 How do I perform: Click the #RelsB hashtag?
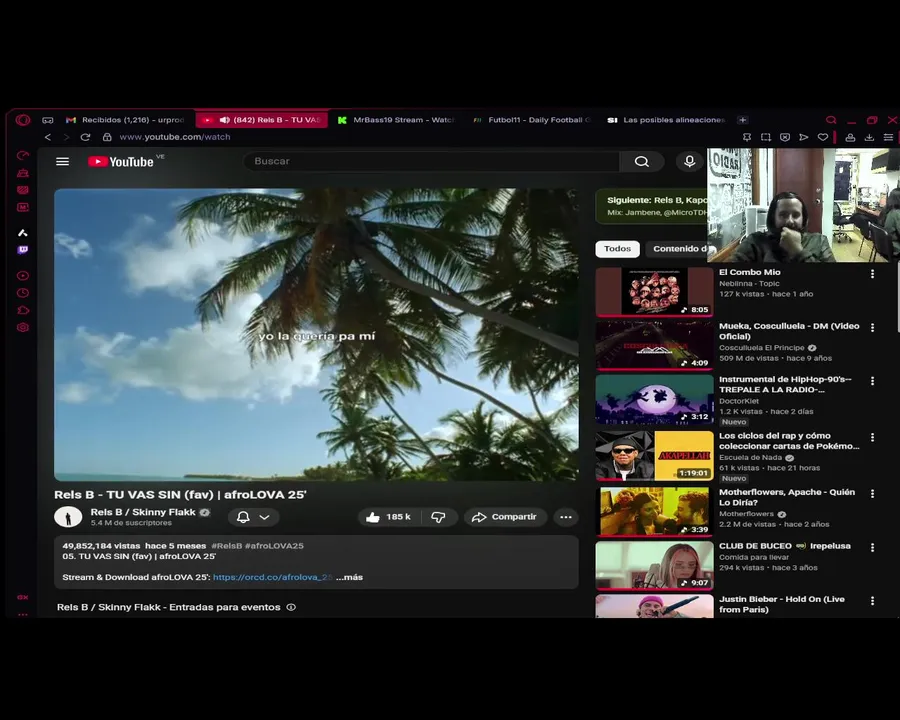coord(226,546)
